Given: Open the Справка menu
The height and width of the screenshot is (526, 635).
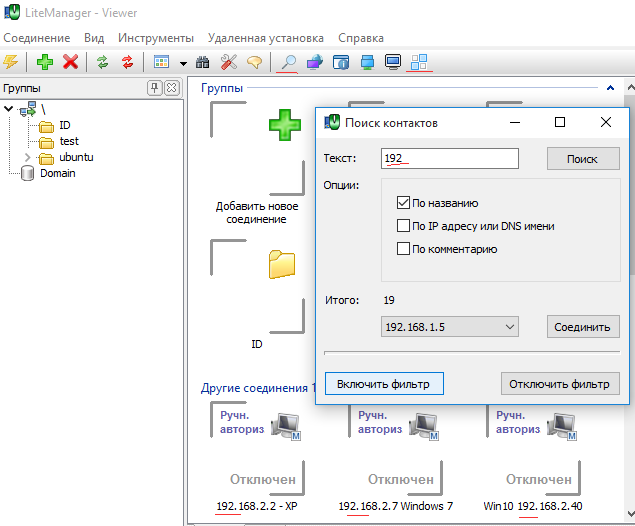Looking at the screenshot, I should [x=361, y=38].
